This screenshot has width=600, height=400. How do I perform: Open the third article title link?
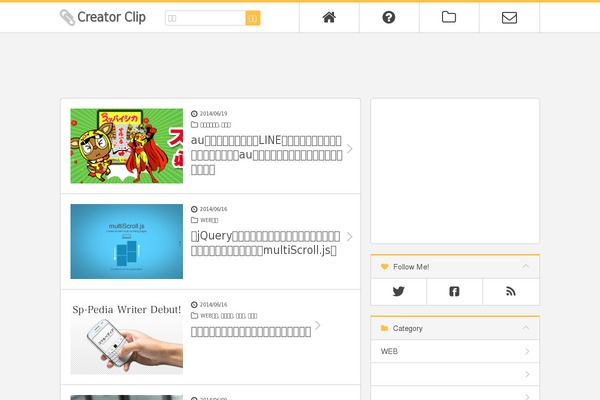point(251,332)
